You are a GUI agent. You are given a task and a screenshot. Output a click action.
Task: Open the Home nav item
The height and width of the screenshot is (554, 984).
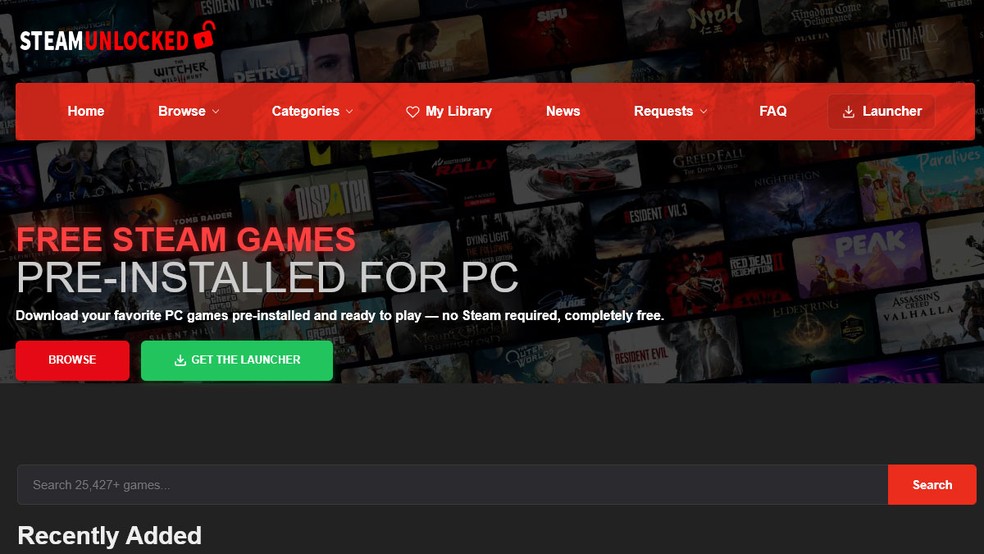[x=86, y=111]
